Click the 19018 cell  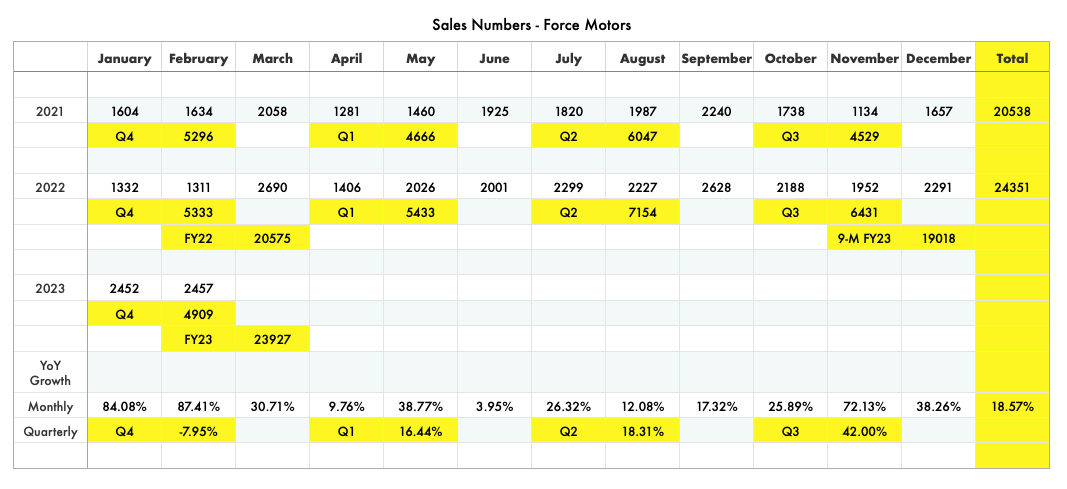tap(938, 238)
